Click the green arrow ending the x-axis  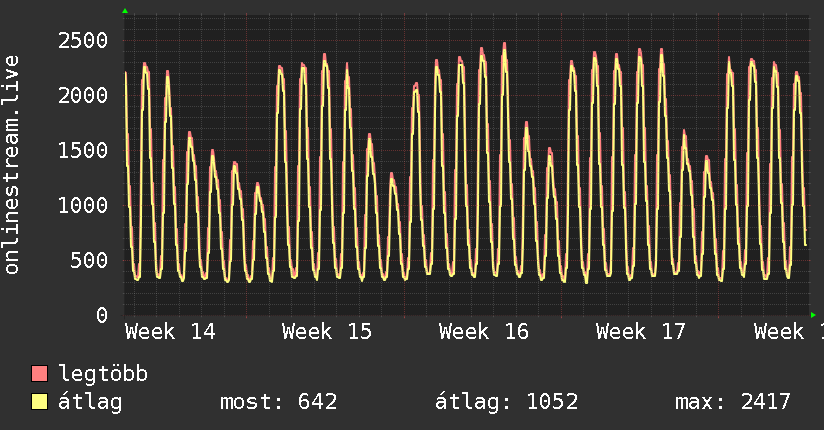pos(813,315)
